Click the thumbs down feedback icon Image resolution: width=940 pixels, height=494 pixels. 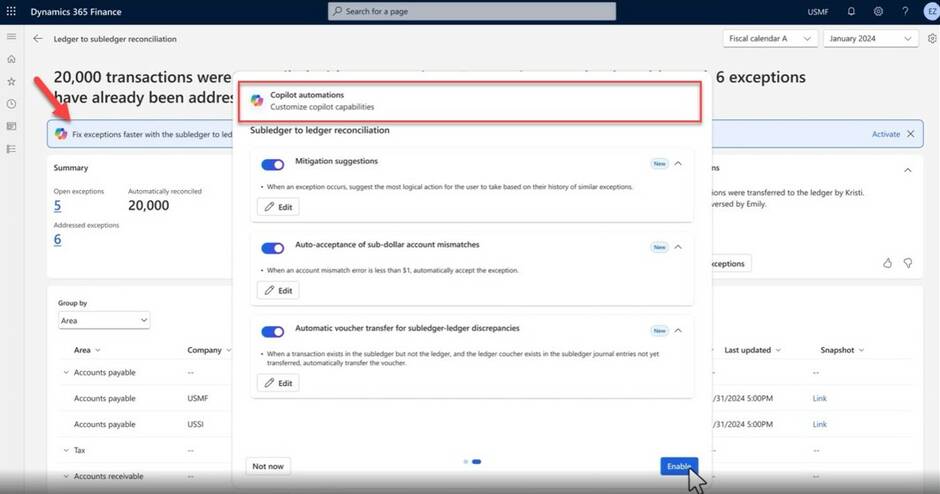(x=908, y=263)
